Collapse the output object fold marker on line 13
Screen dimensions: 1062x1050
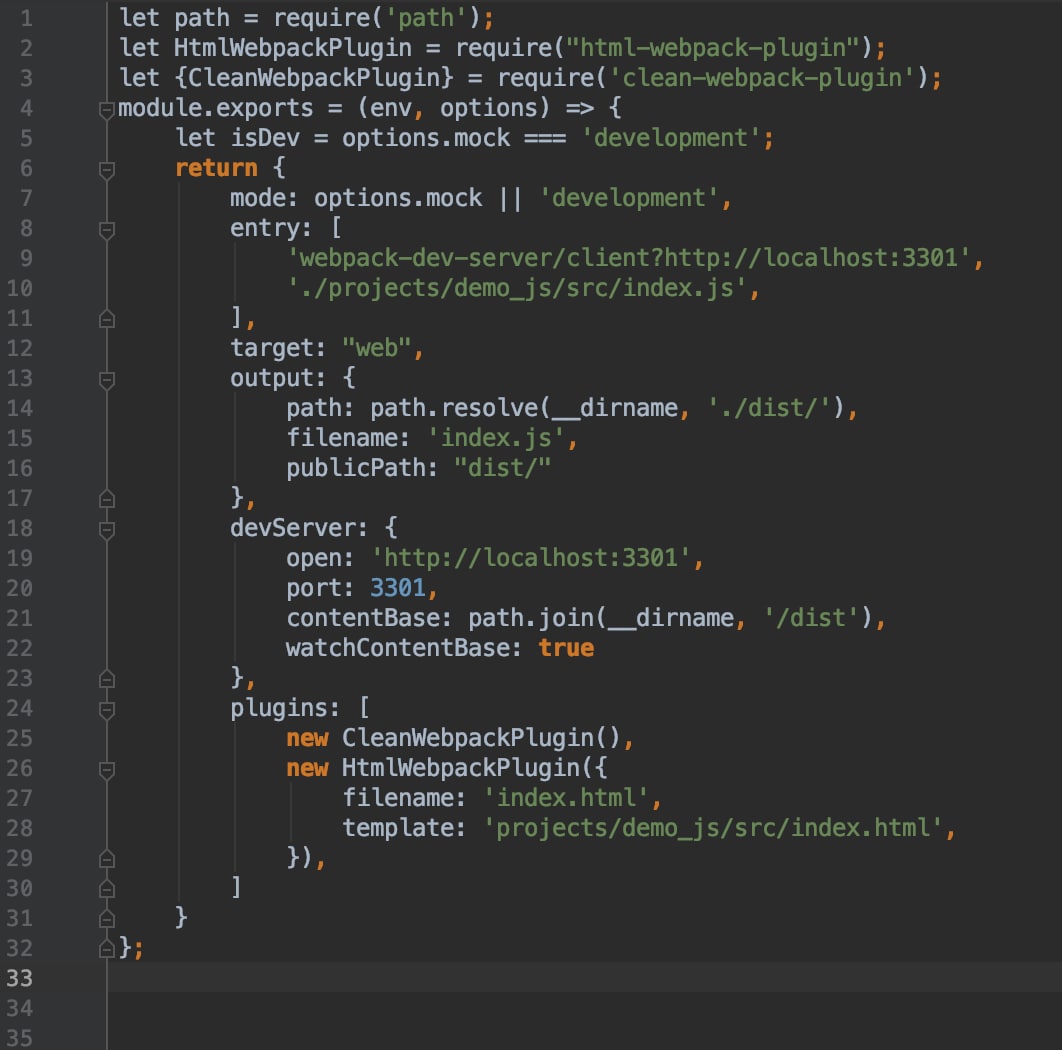coord(106,380)
